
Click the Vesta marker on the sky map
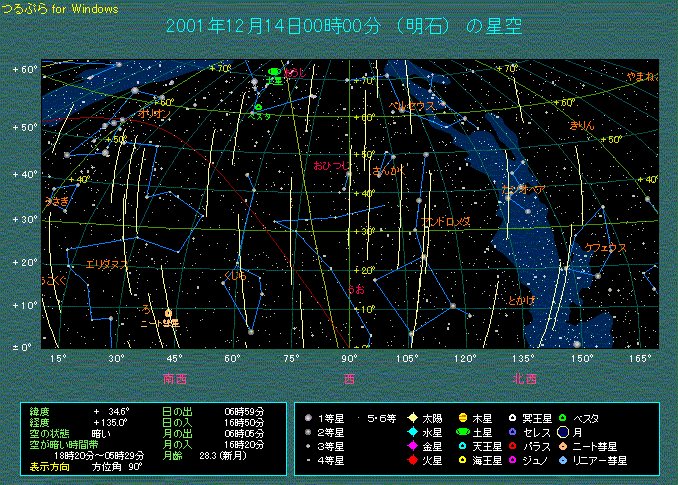pyautogui.click(x=258, y=107)
